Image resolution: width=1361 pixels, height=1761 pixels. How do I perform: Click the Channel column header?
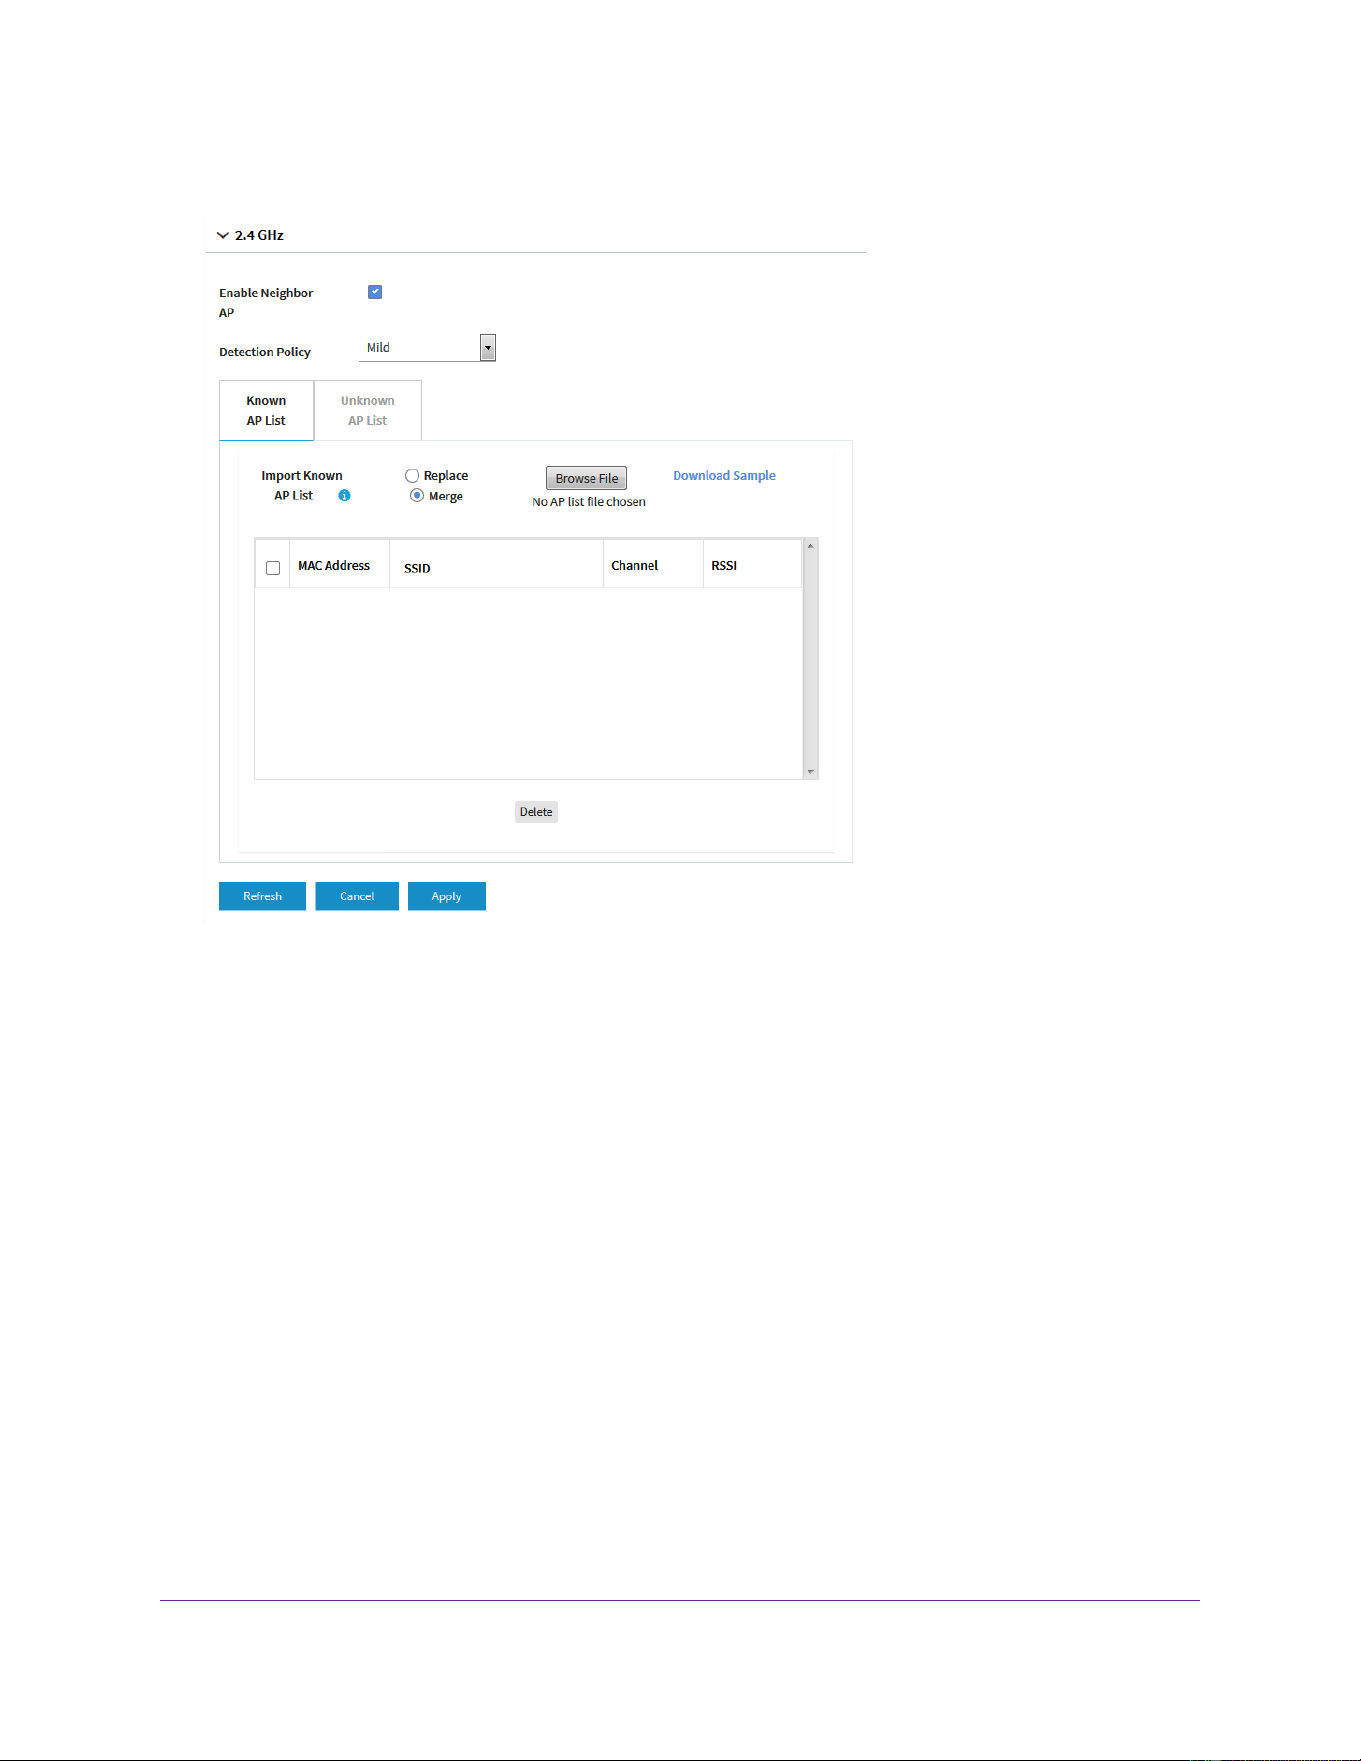(635, 566)
